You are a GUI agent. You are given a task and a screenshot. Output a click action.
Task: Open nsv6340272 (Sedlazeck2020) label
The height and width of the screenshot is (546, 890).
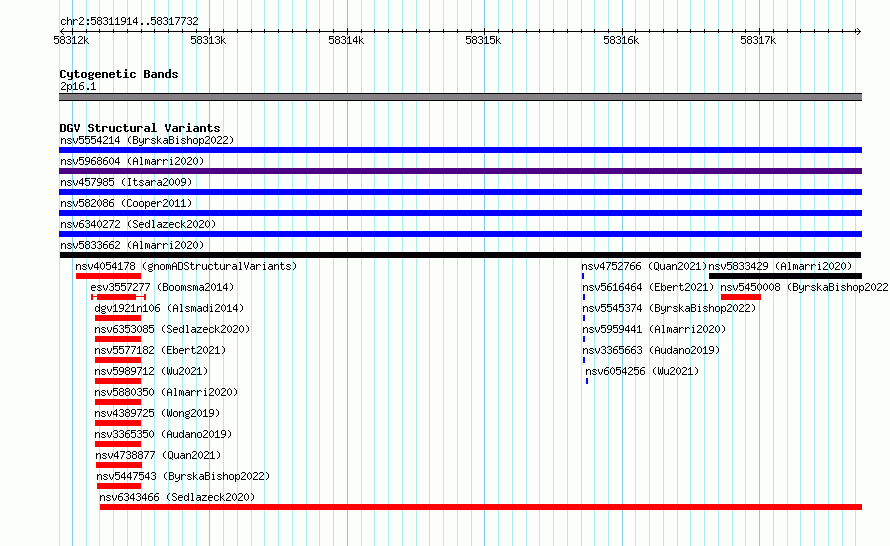pyautogui.click(x=138, y=224)
